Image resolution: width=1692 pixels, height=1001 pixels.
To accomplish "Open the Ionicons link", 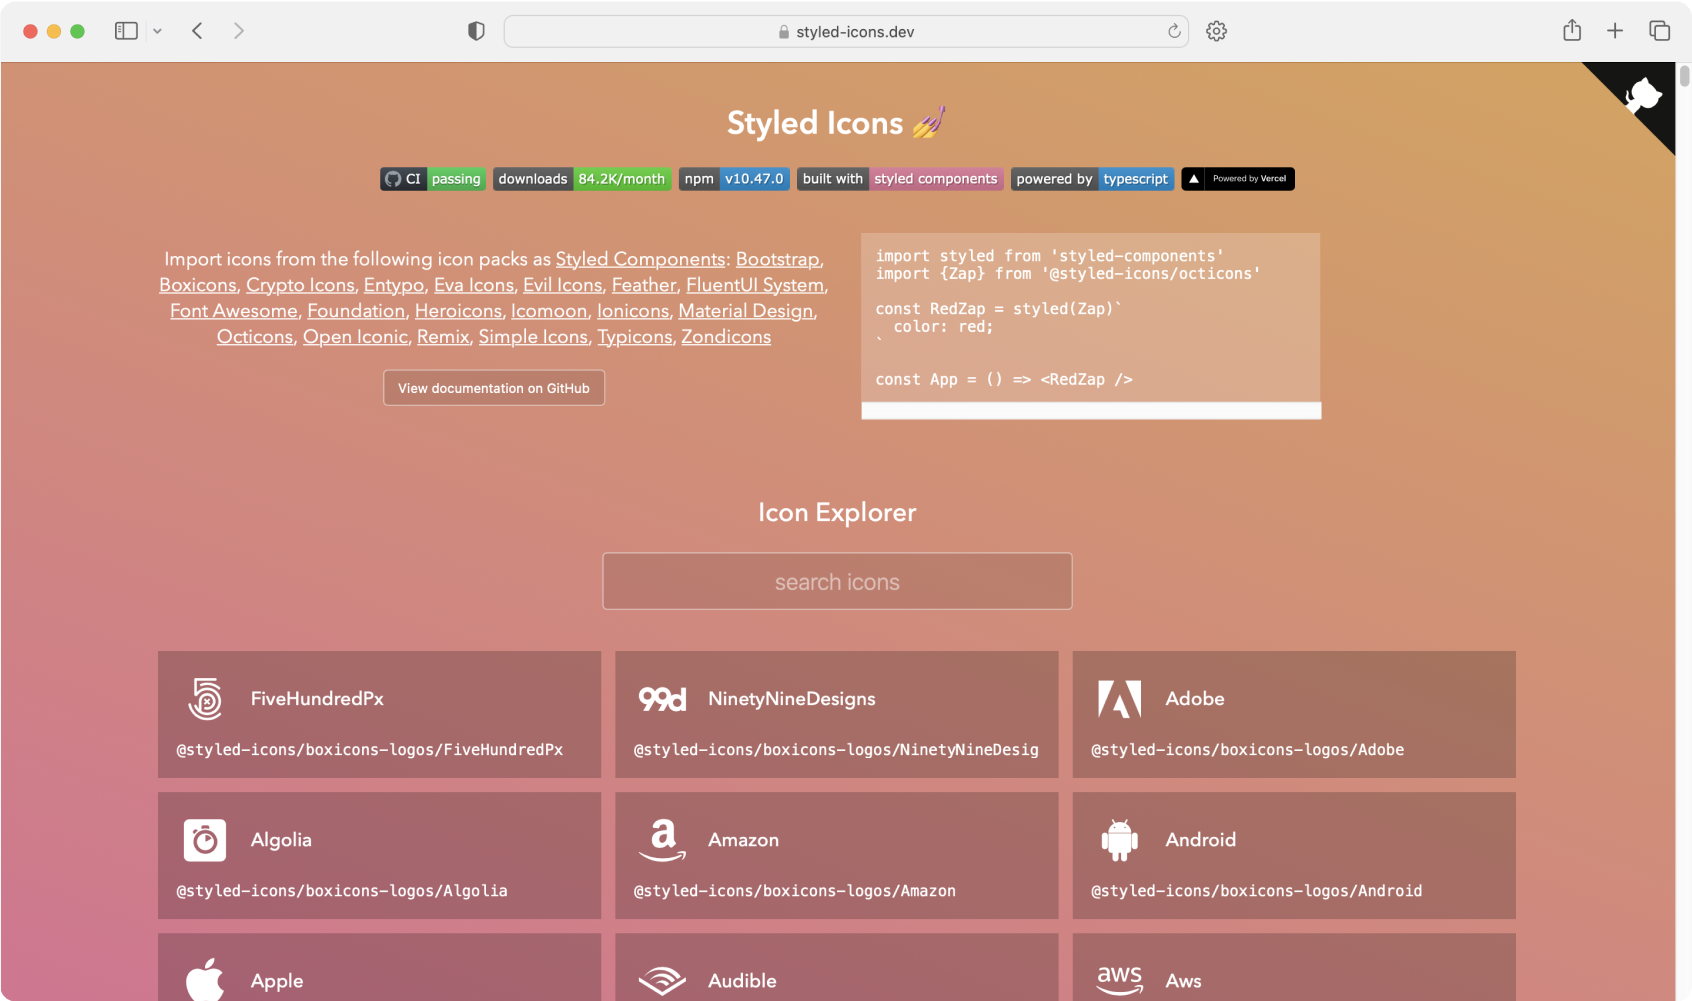I will [x=633, y=311].
